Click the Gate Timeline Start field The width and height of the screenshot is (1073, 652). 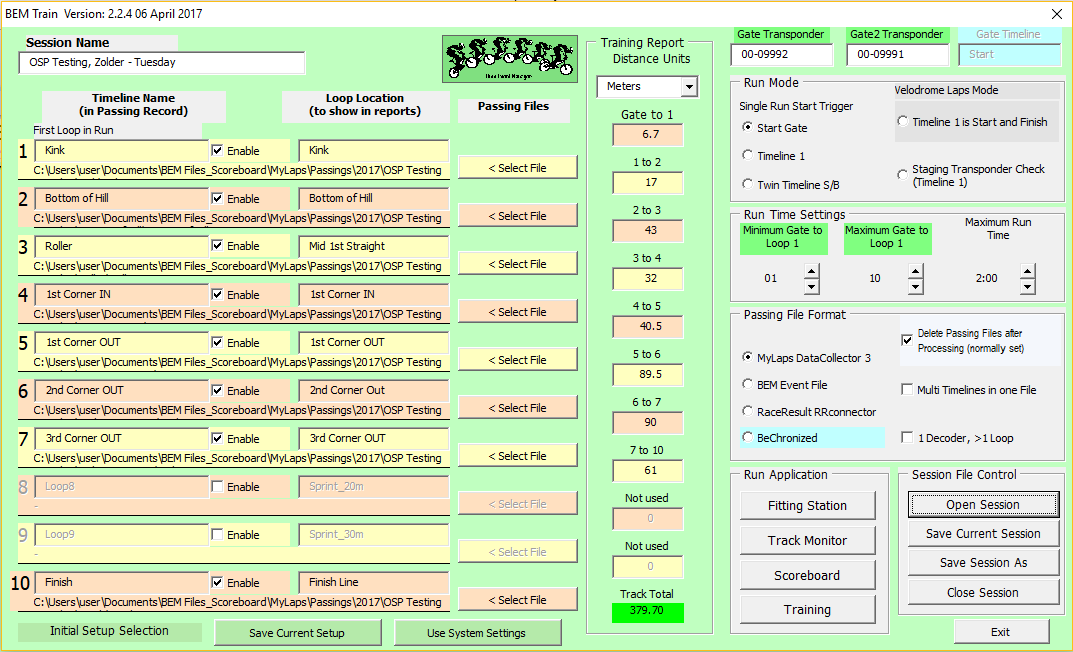point(1009,54)
